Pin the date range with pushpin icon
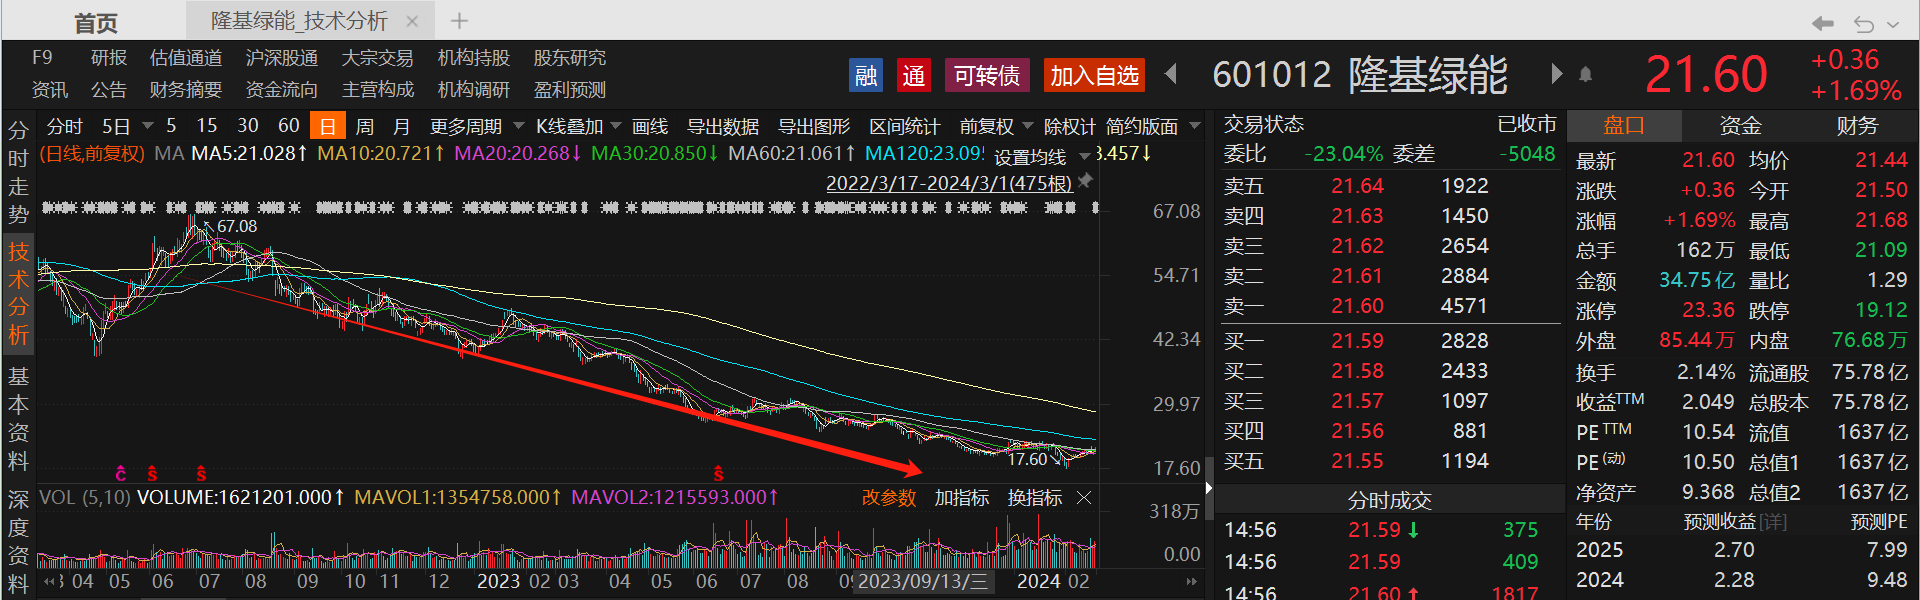Viewport: 1920px width, 600px height. pyautogui.click(x=1085, y=181)
